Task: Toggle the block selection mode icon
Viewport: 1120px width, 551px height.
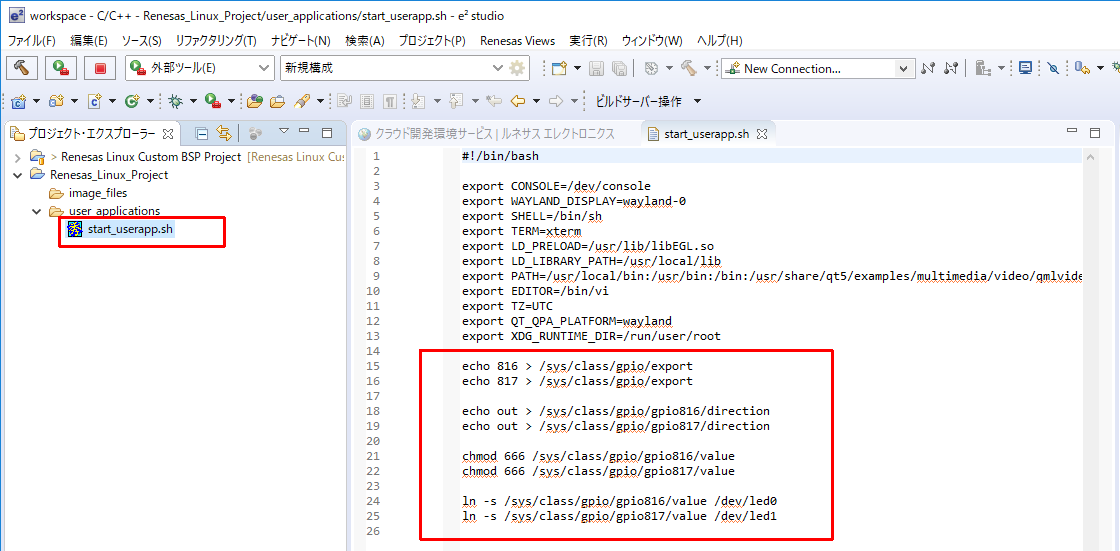Action: [366, 101]
